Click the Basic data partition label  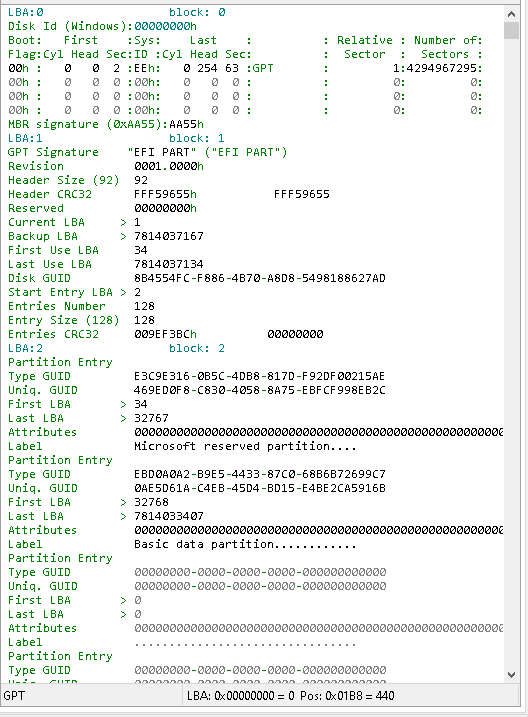(245, 544)
